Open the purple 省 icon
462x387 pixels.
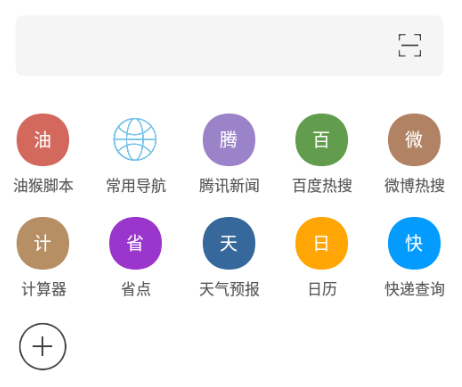tap(135, 243)
